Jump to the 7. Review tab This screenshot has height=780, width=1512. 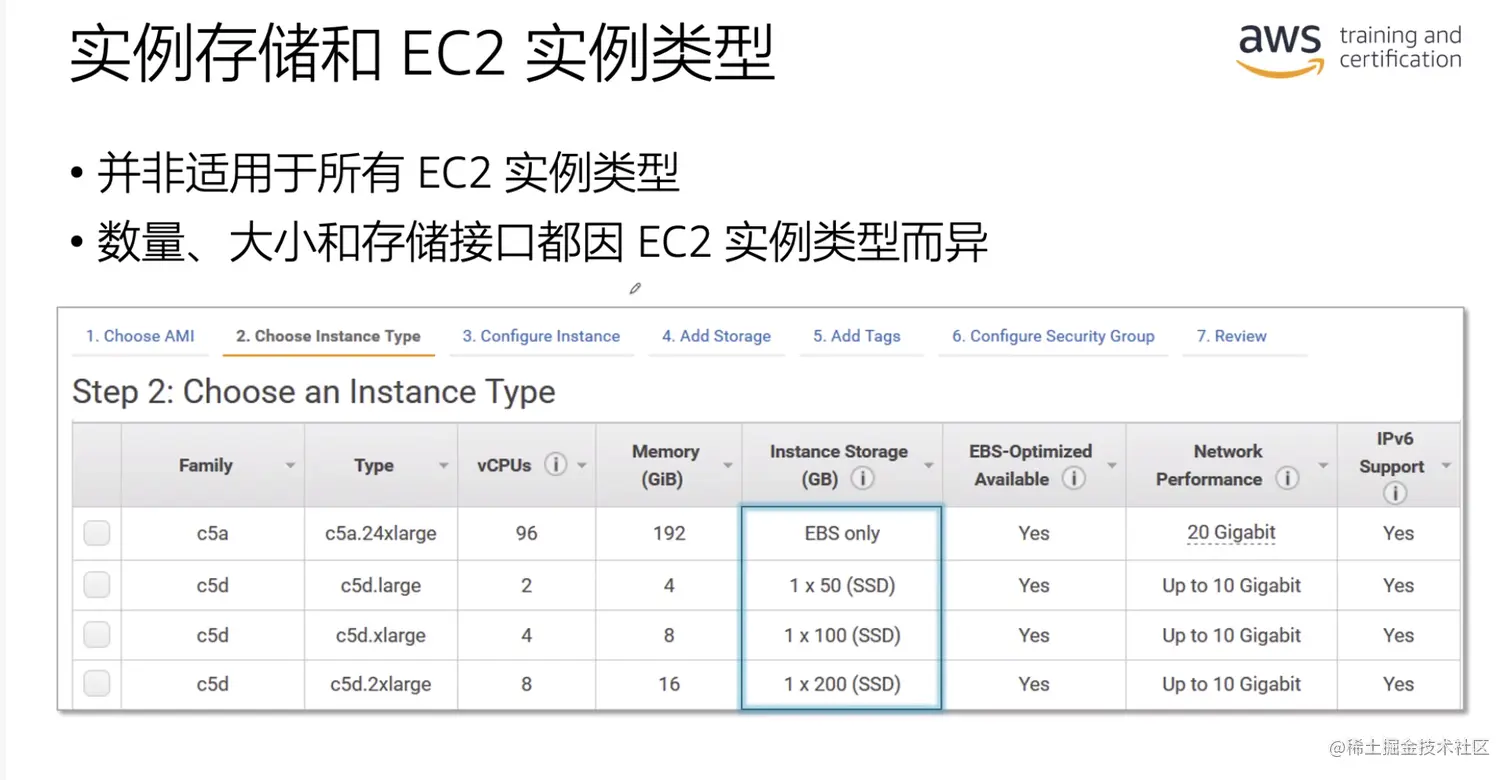[1232, 336]
